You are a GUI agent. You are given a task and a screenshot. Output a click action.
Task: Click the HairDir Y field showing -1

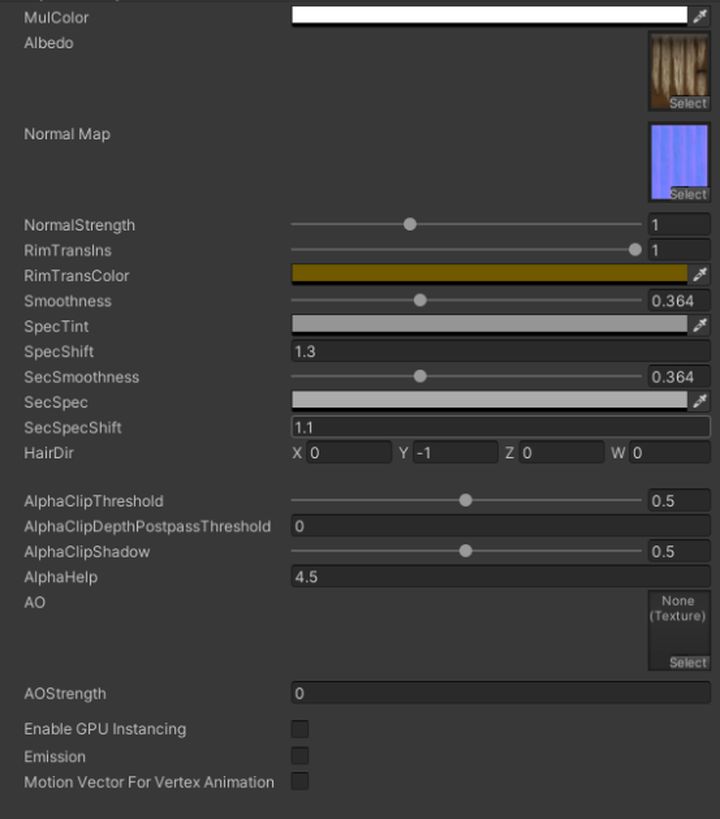(x=455, y=452)
